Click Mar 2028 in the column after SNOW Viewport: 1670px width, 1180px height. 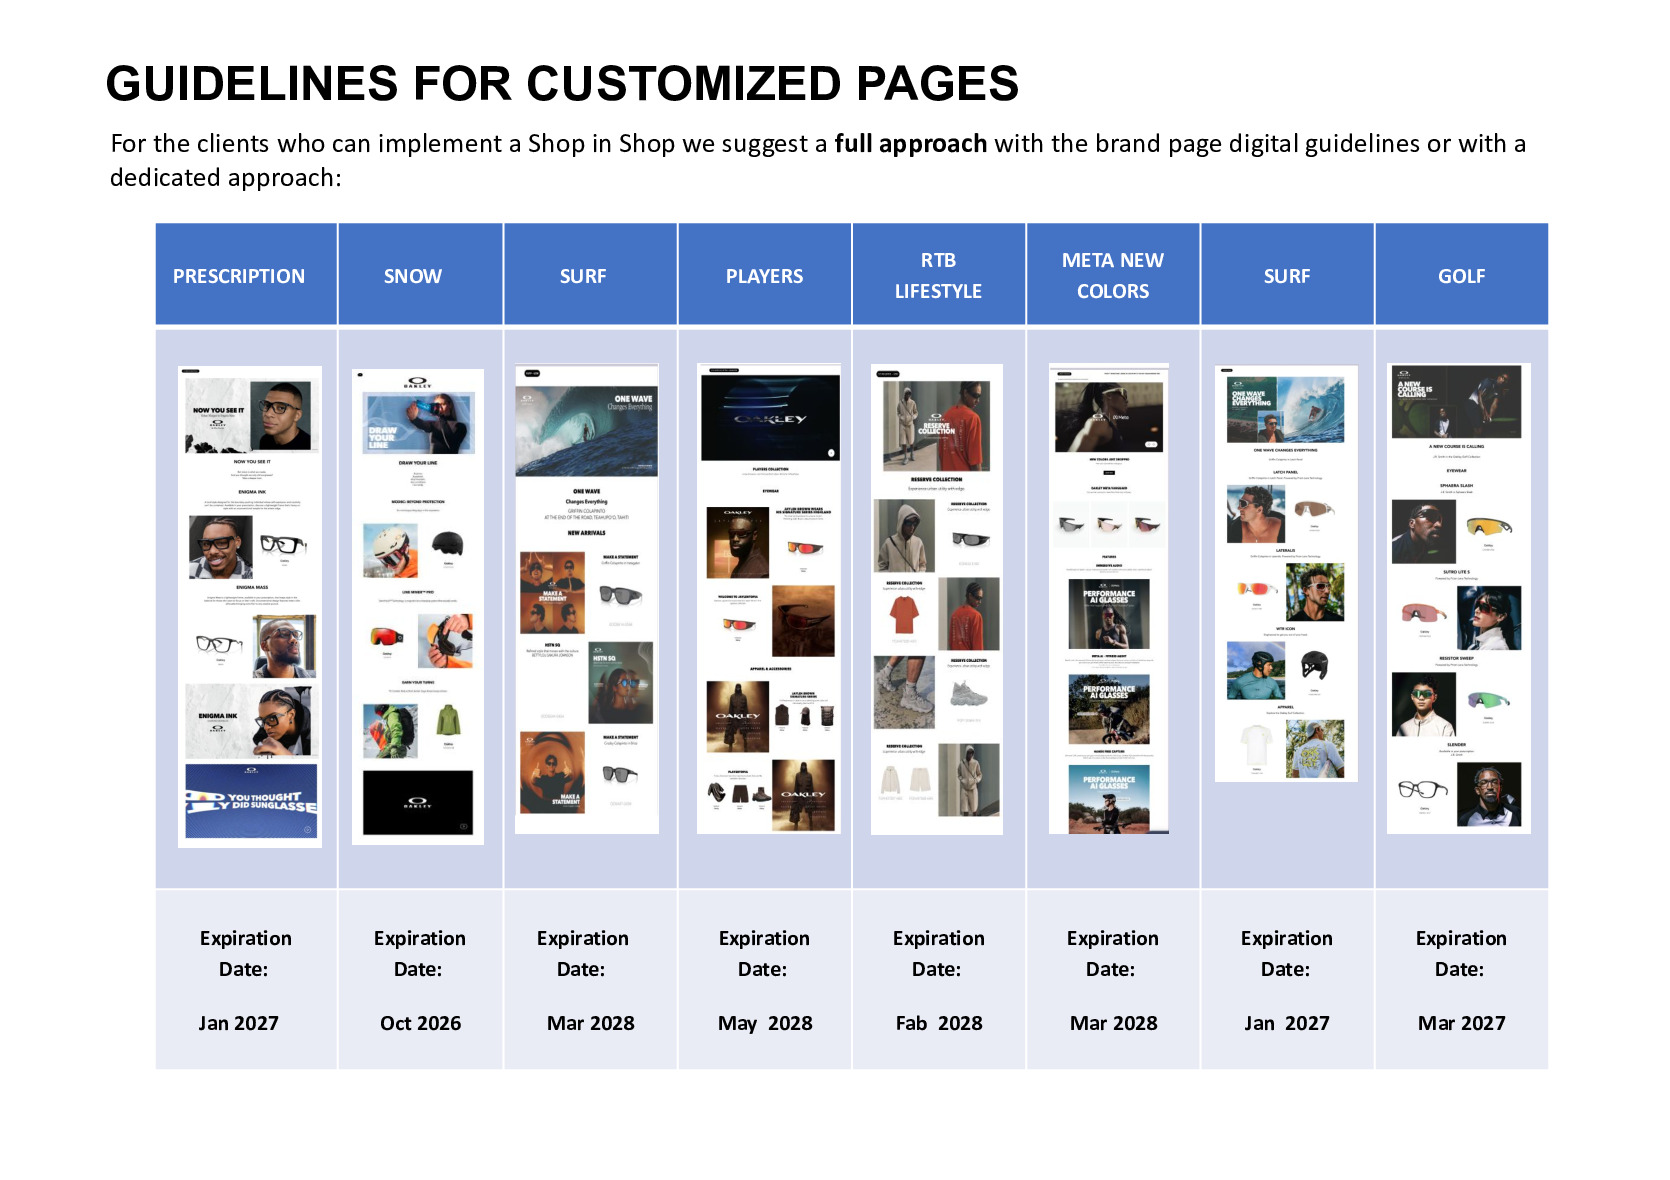click(x=591, y=1023)
